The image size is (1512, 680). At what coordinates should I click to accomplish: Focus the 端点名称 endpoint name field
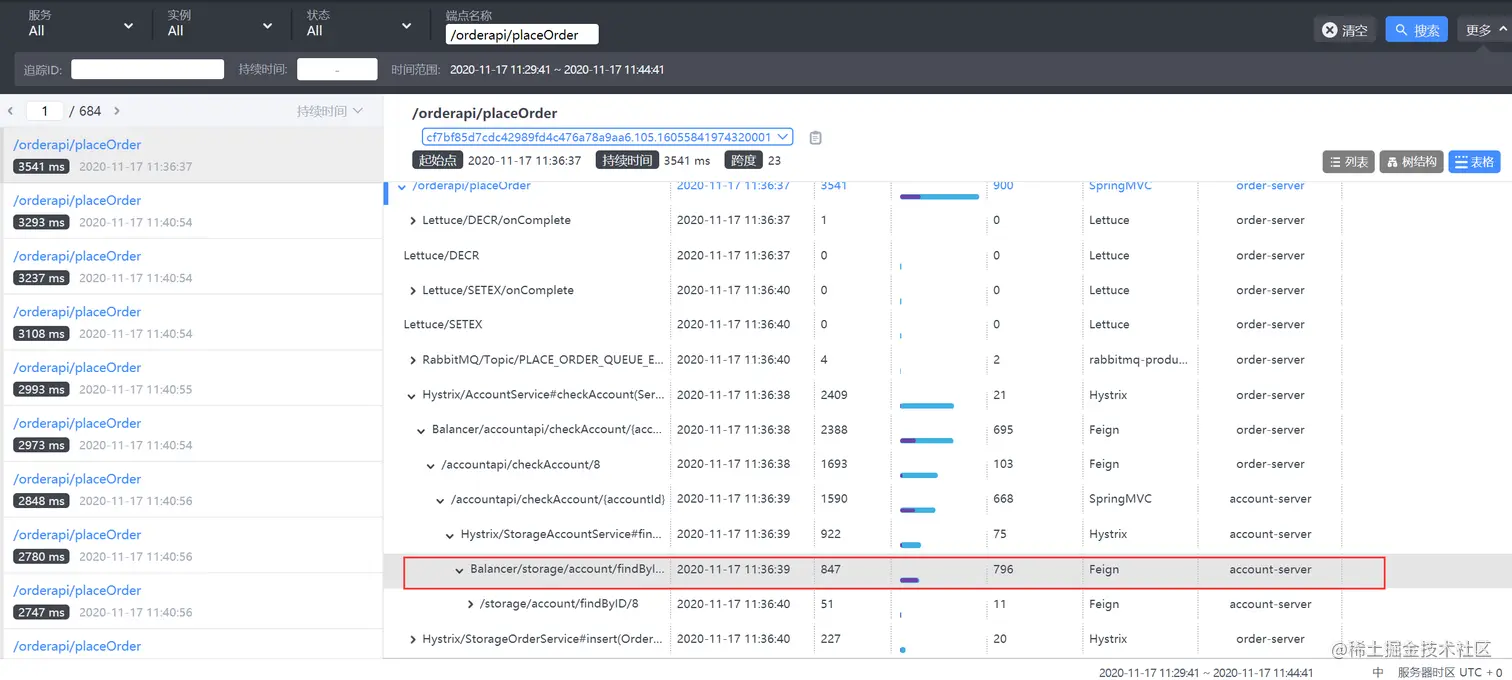521,34
